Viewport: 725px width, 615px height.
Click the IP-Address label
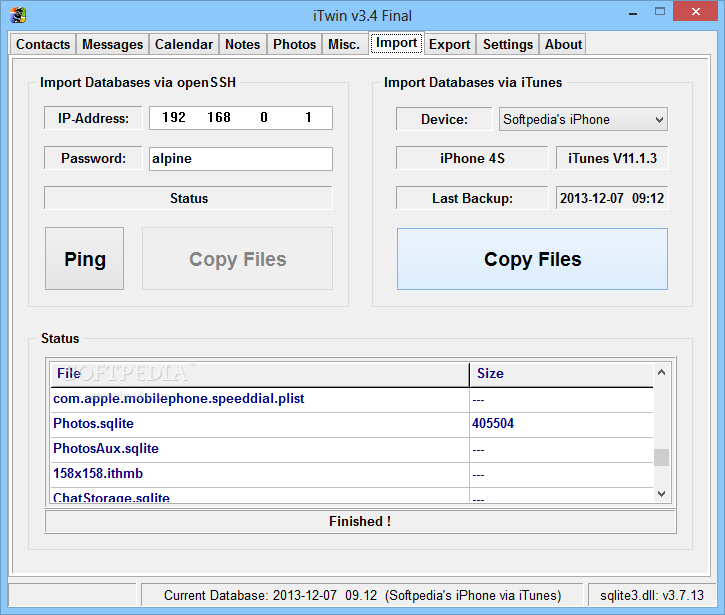(x=93, y=118)
